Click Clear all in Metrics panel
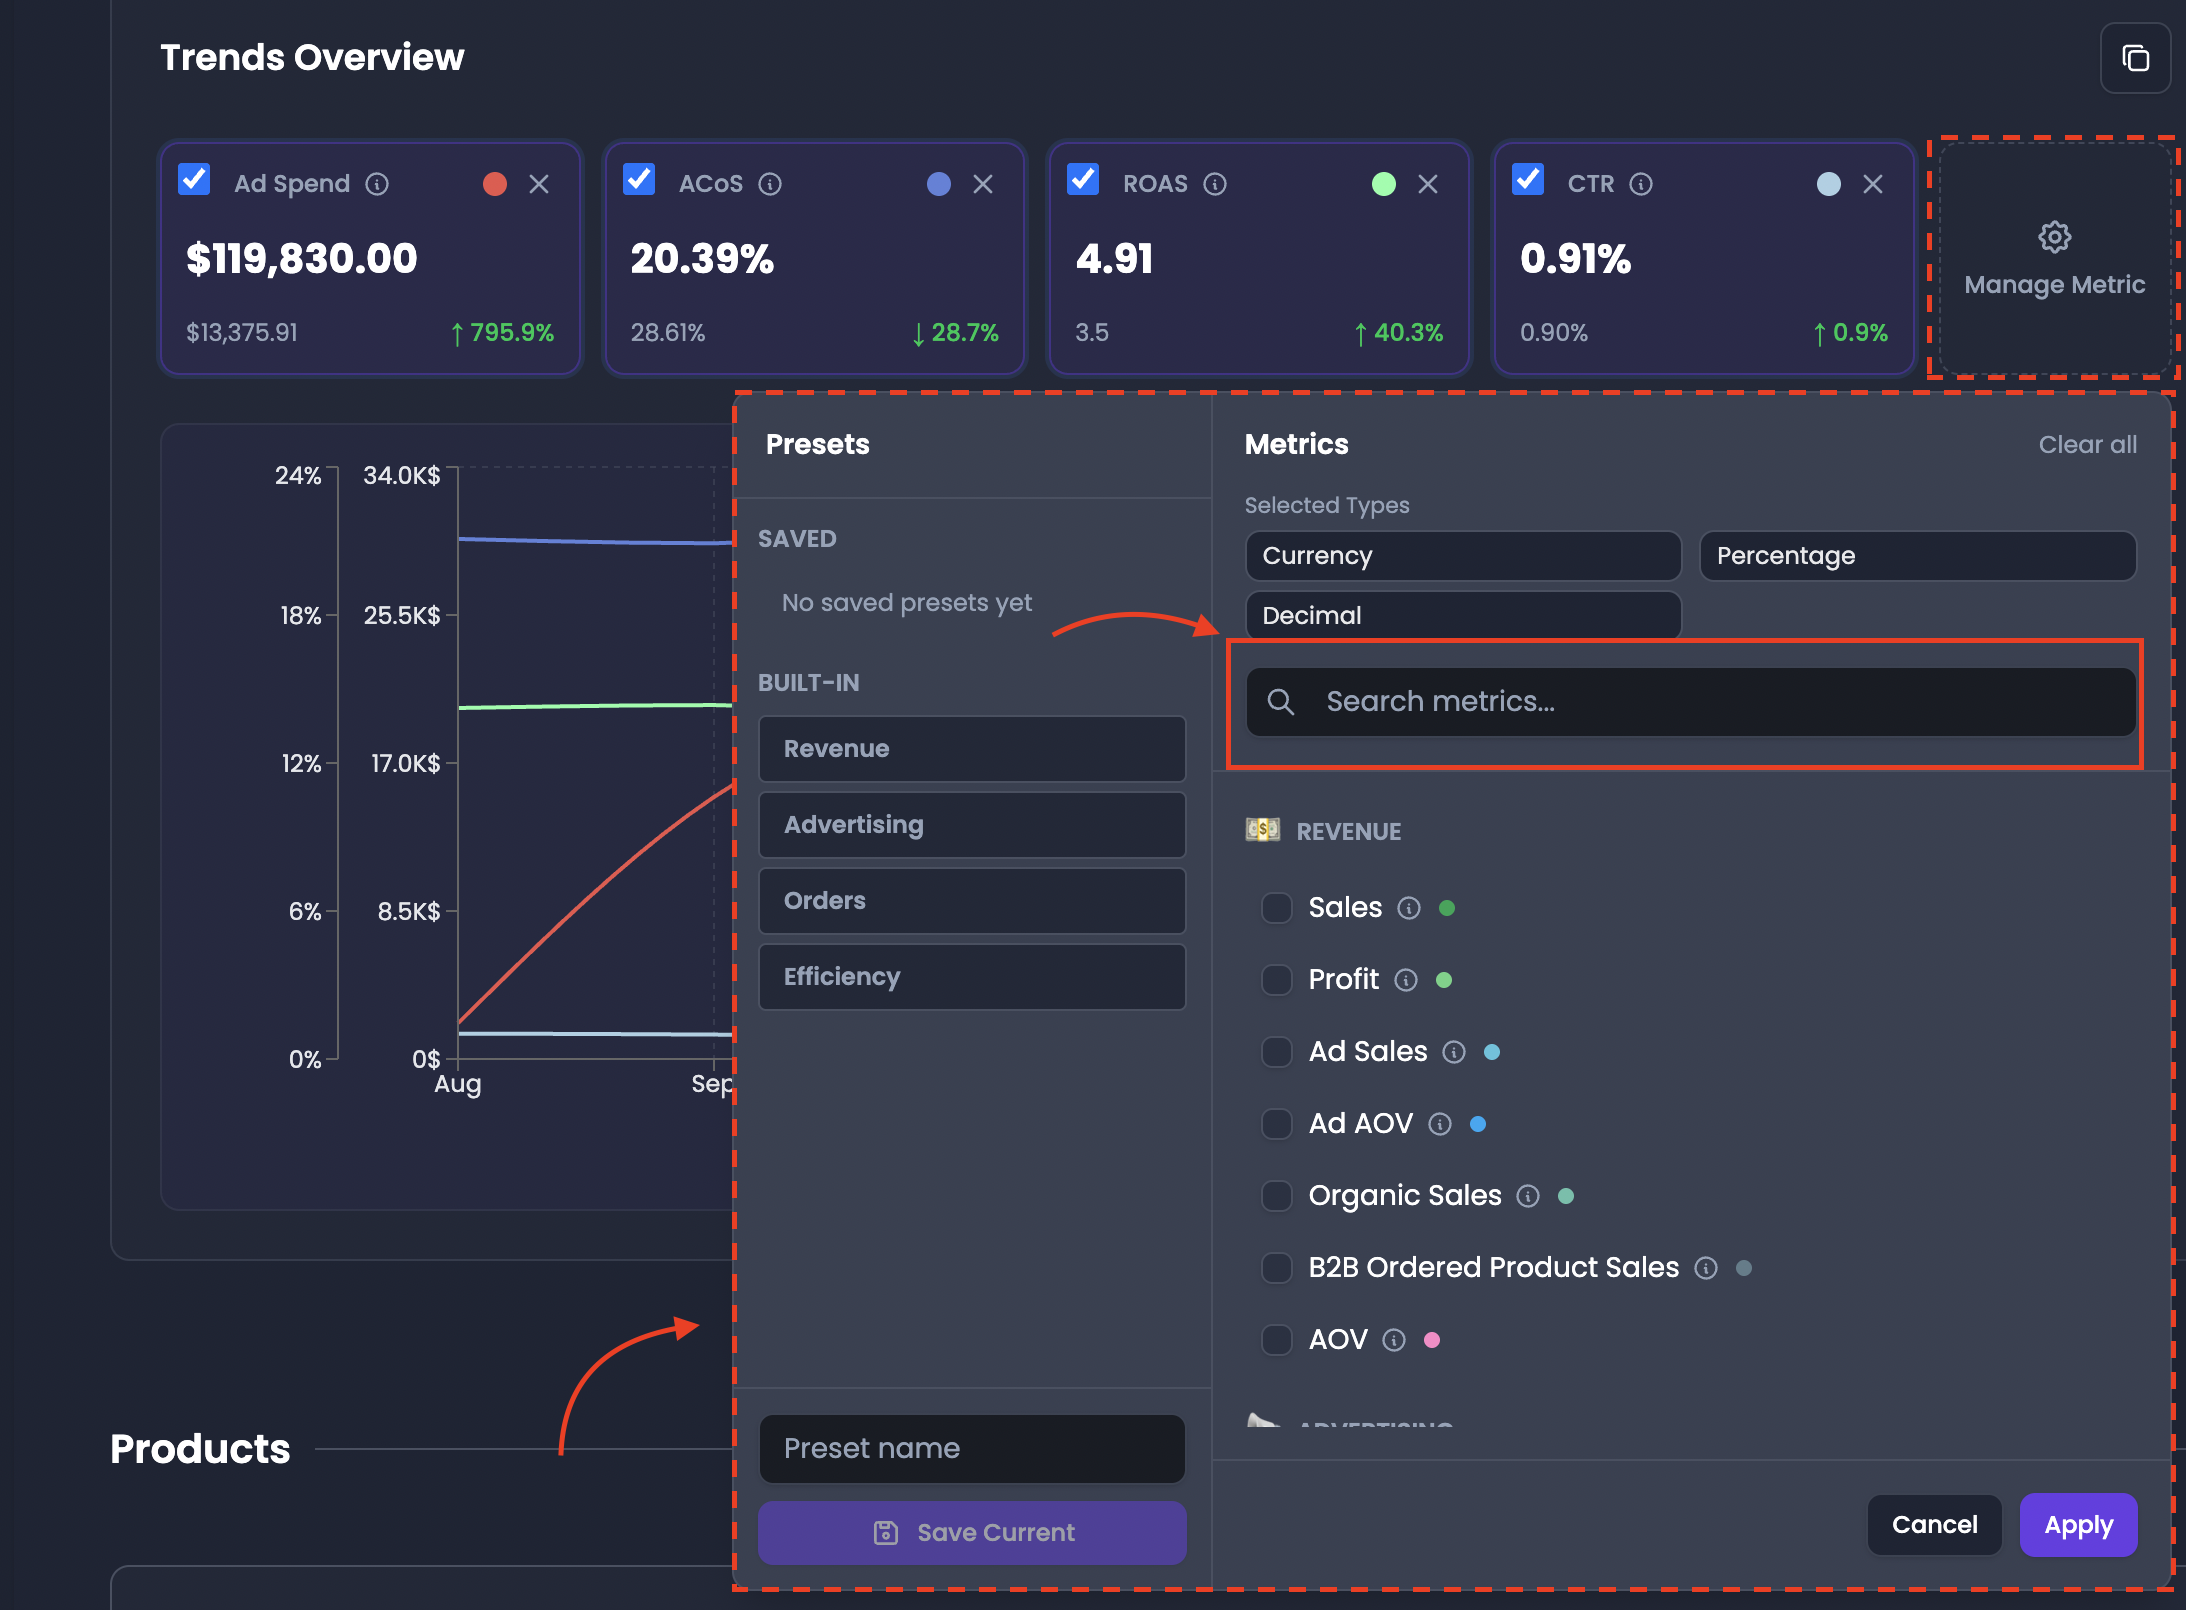 click(x=2087, y=445)
